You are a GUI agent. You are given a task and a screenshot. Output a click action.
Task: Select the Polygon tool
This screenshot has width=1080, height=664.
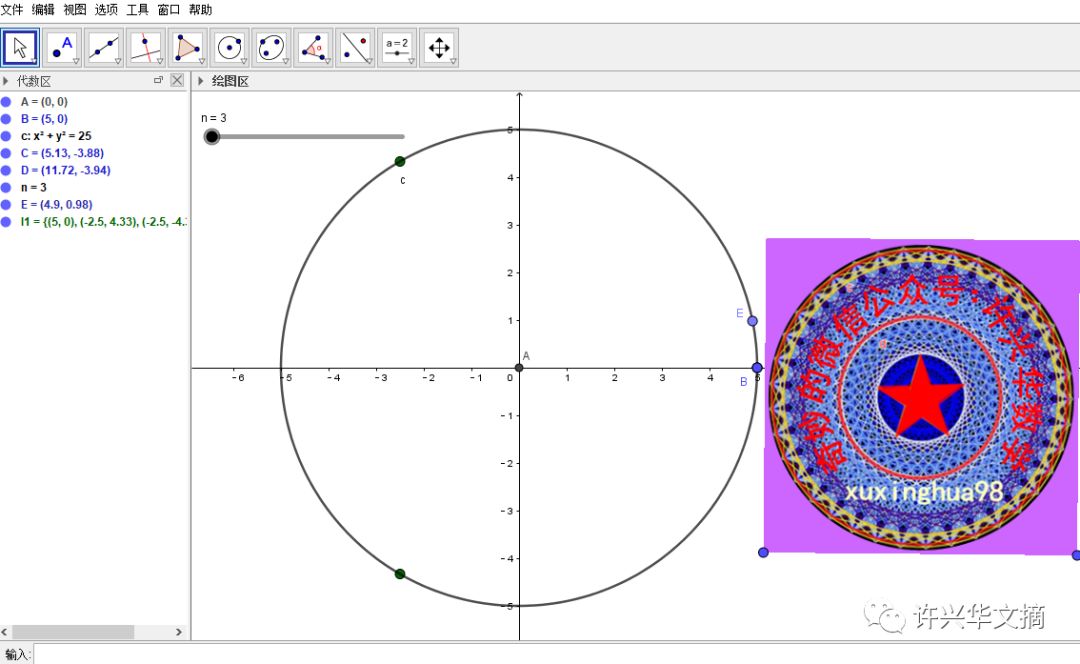coord(187,48)
